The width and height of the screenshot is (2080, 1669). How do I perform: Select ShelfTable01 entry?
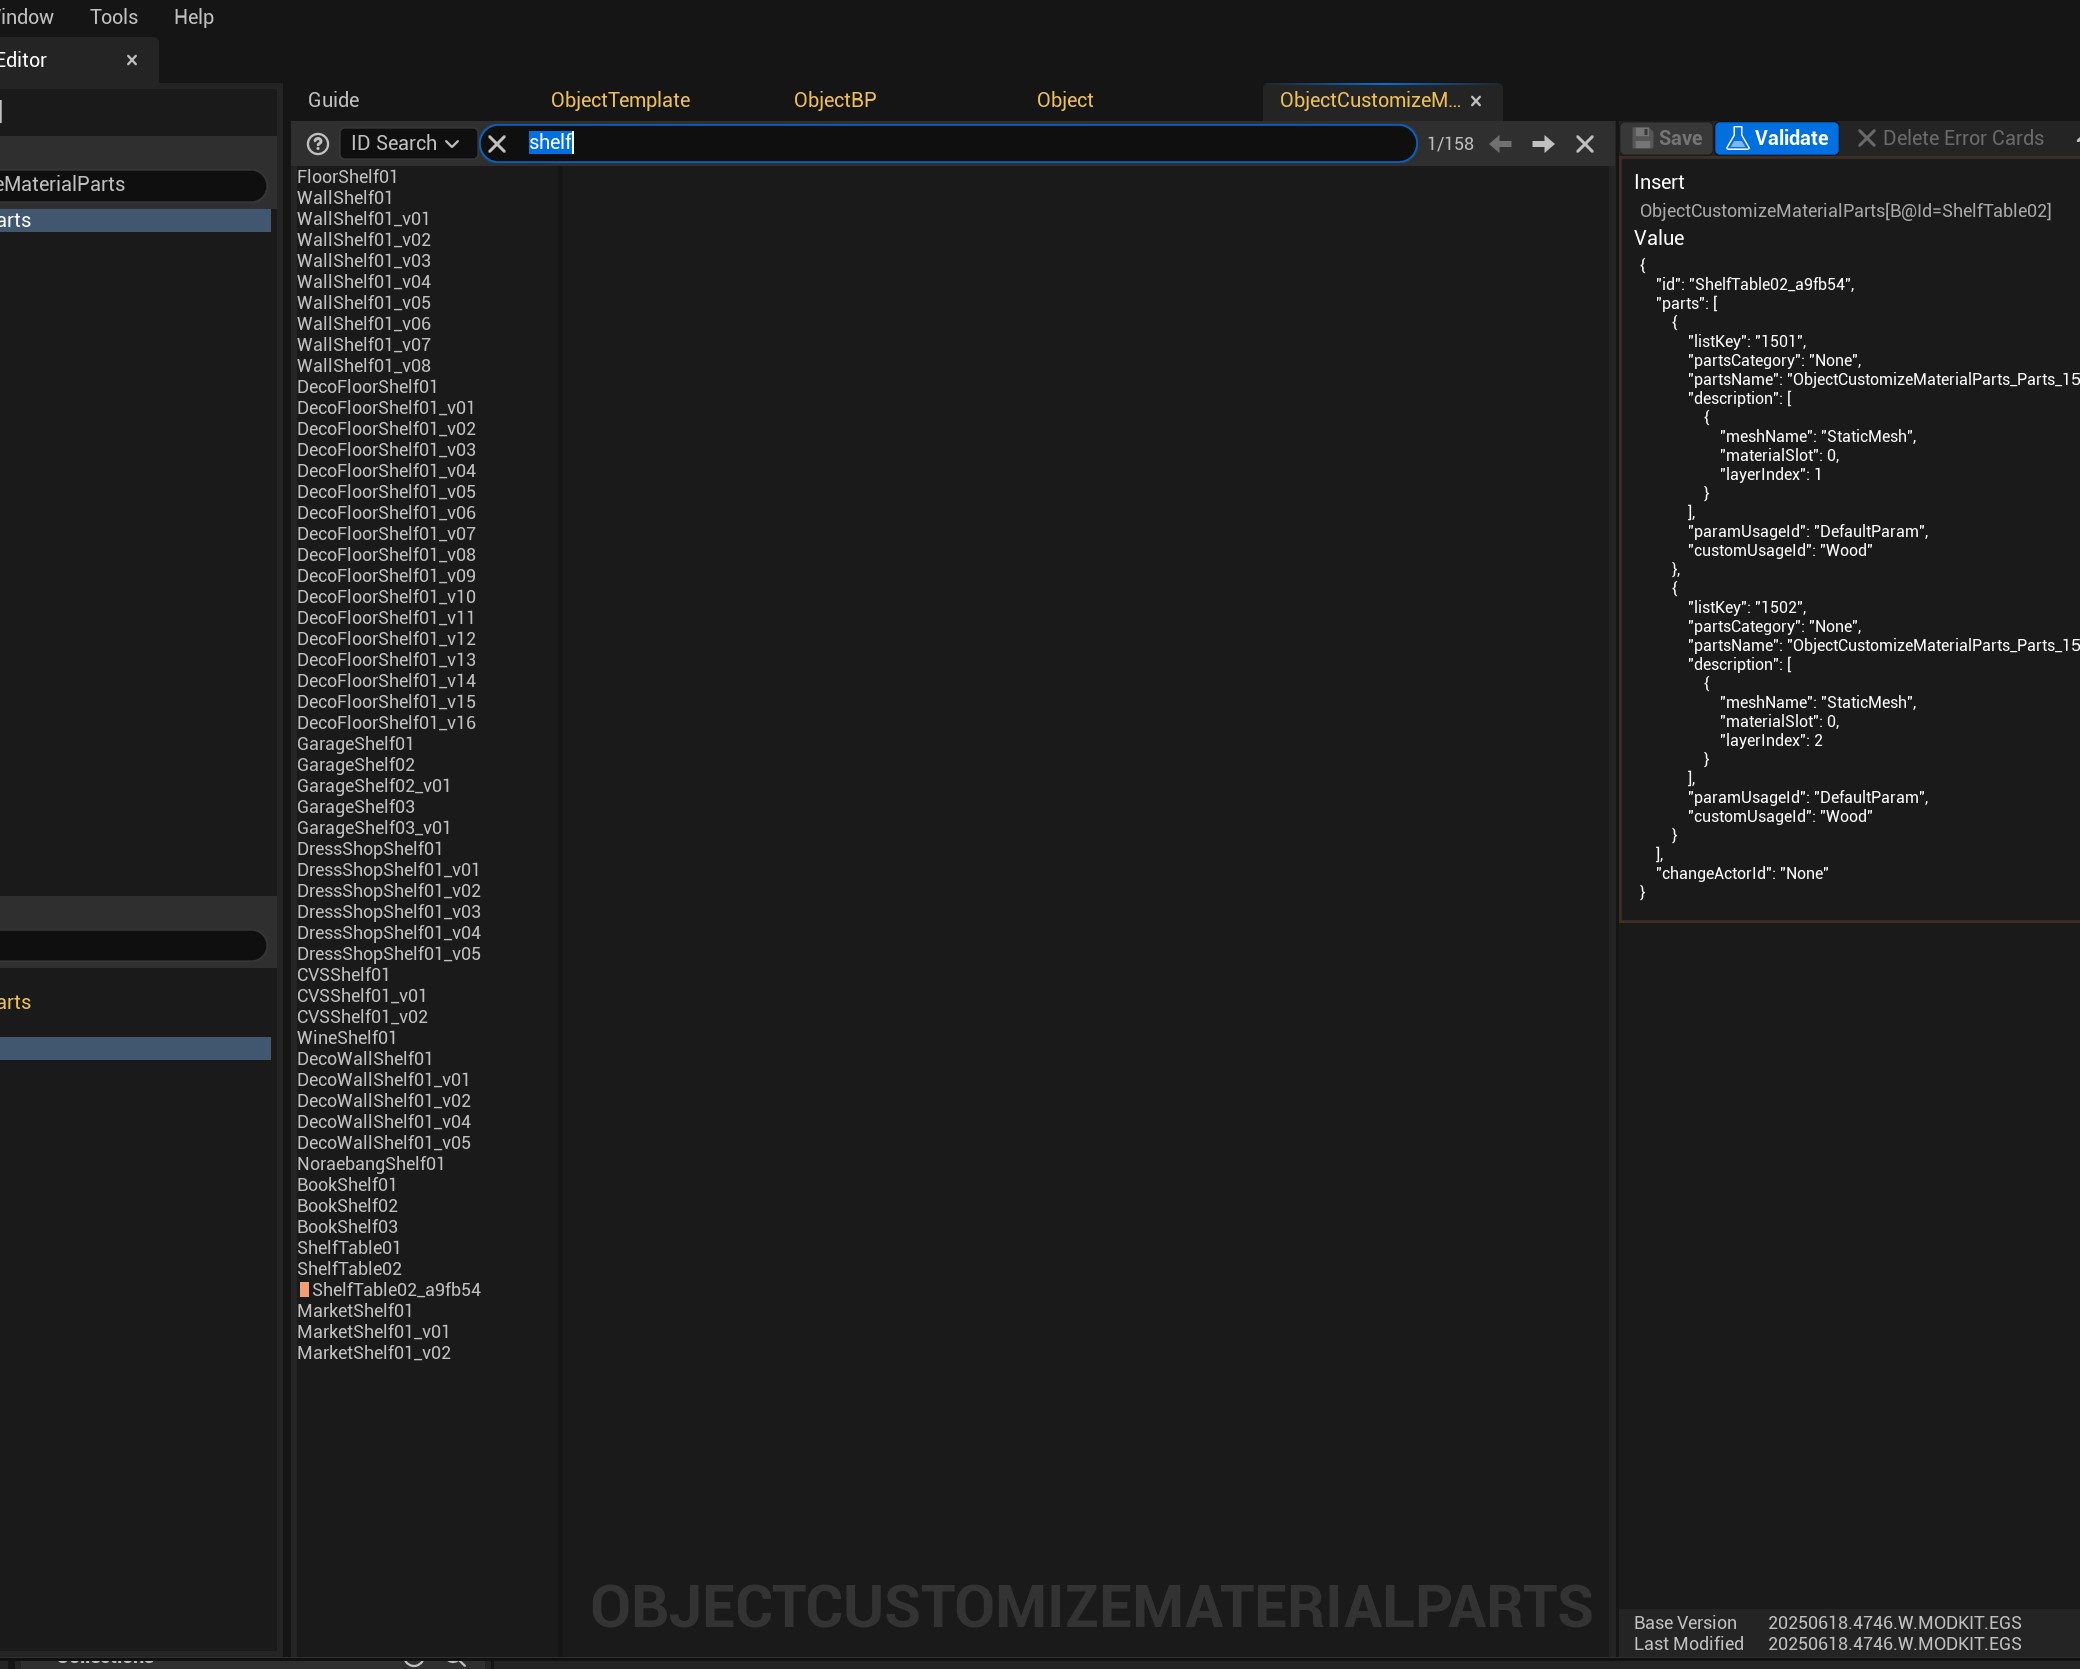click(349, 1248)
